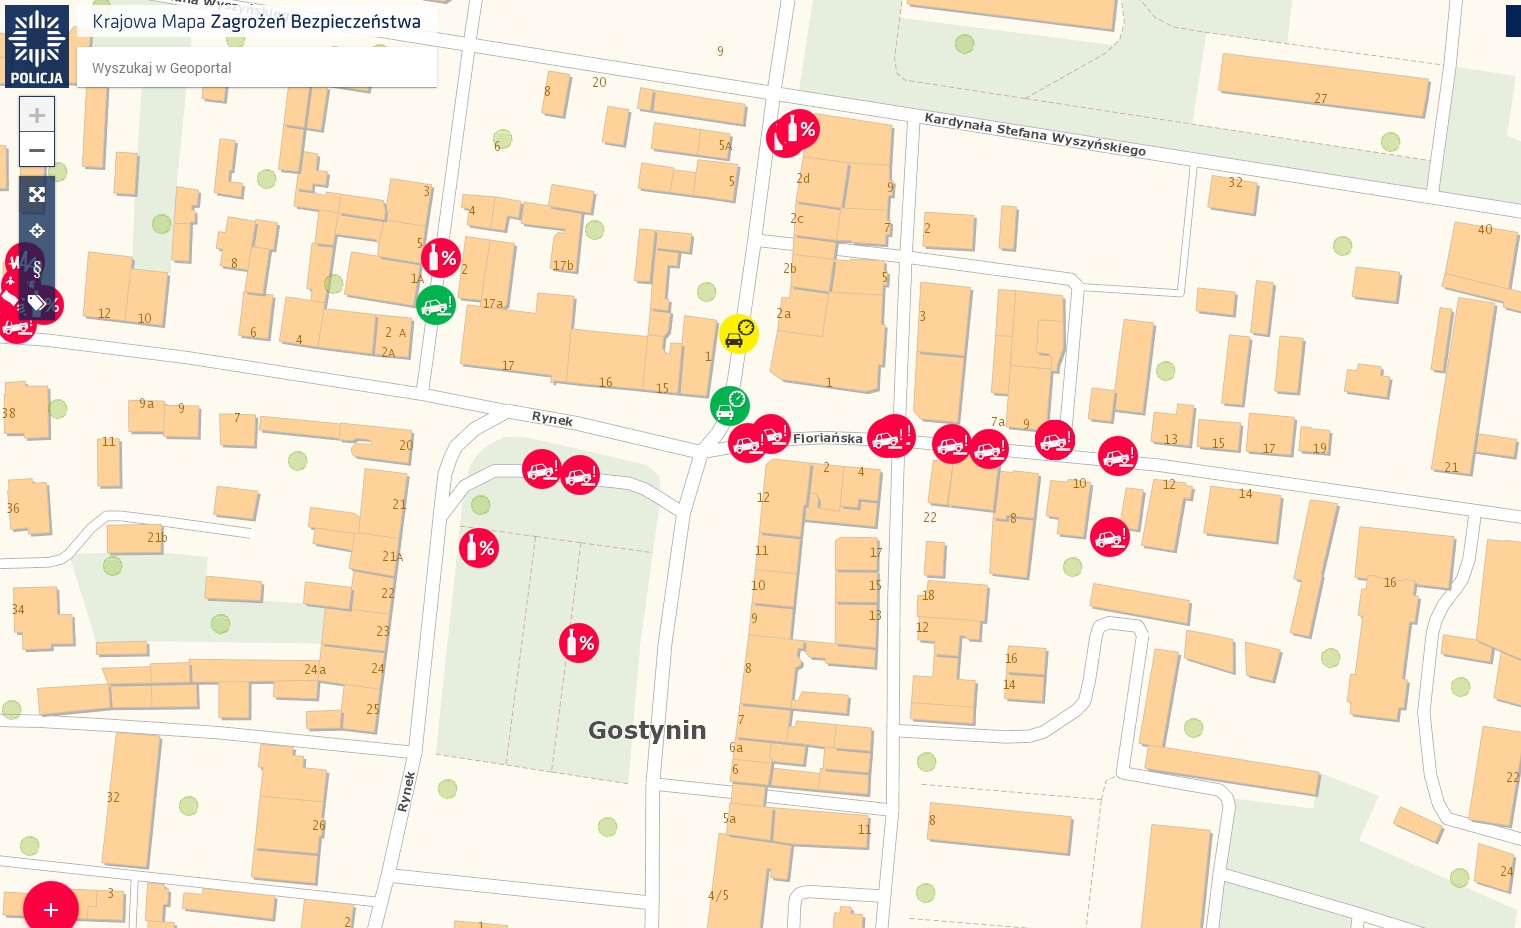Zoom out the map with minus button
Viewport: 1521px width, 928px height.
(x=37, y=150)
